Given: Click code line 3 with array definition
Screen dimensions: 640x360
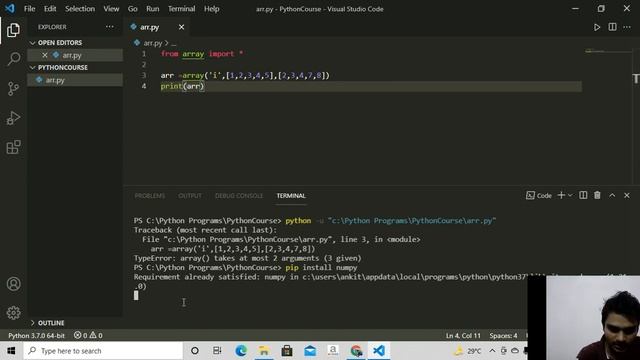Looking at the screenshot, I should click(x=245, y=76).
